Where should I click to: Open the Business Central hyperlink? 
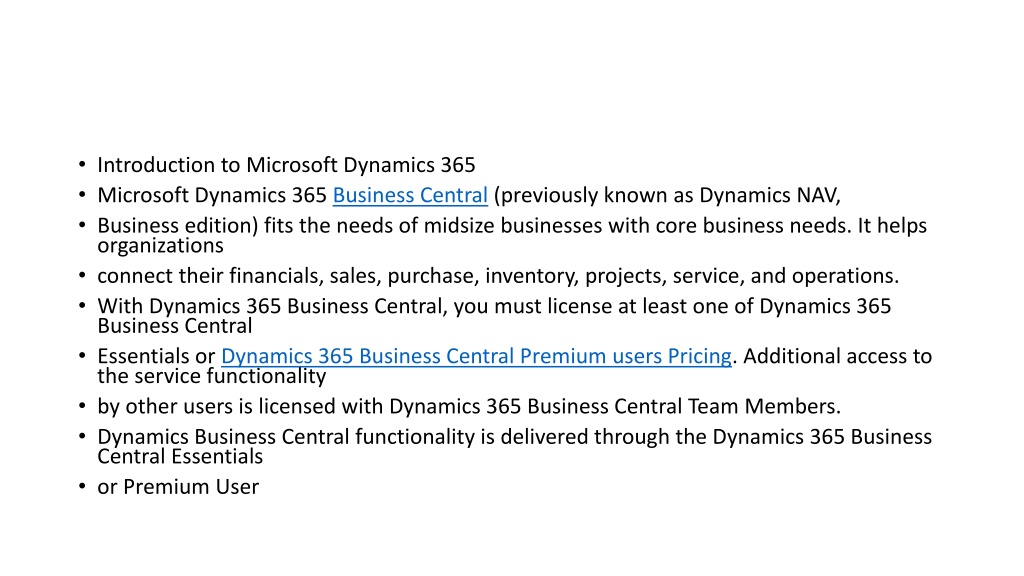point(410,195)
